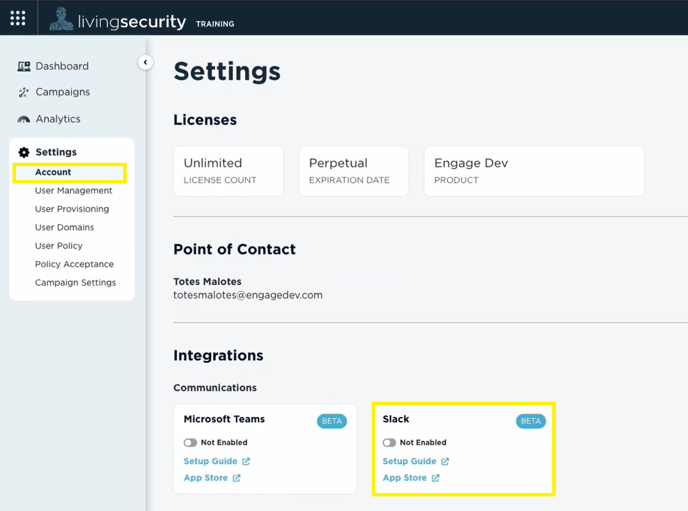The width and height of the screenshot is (688, 511).
Task: Click the Campaigns sparkle icon
Action: tap(23, 92)
